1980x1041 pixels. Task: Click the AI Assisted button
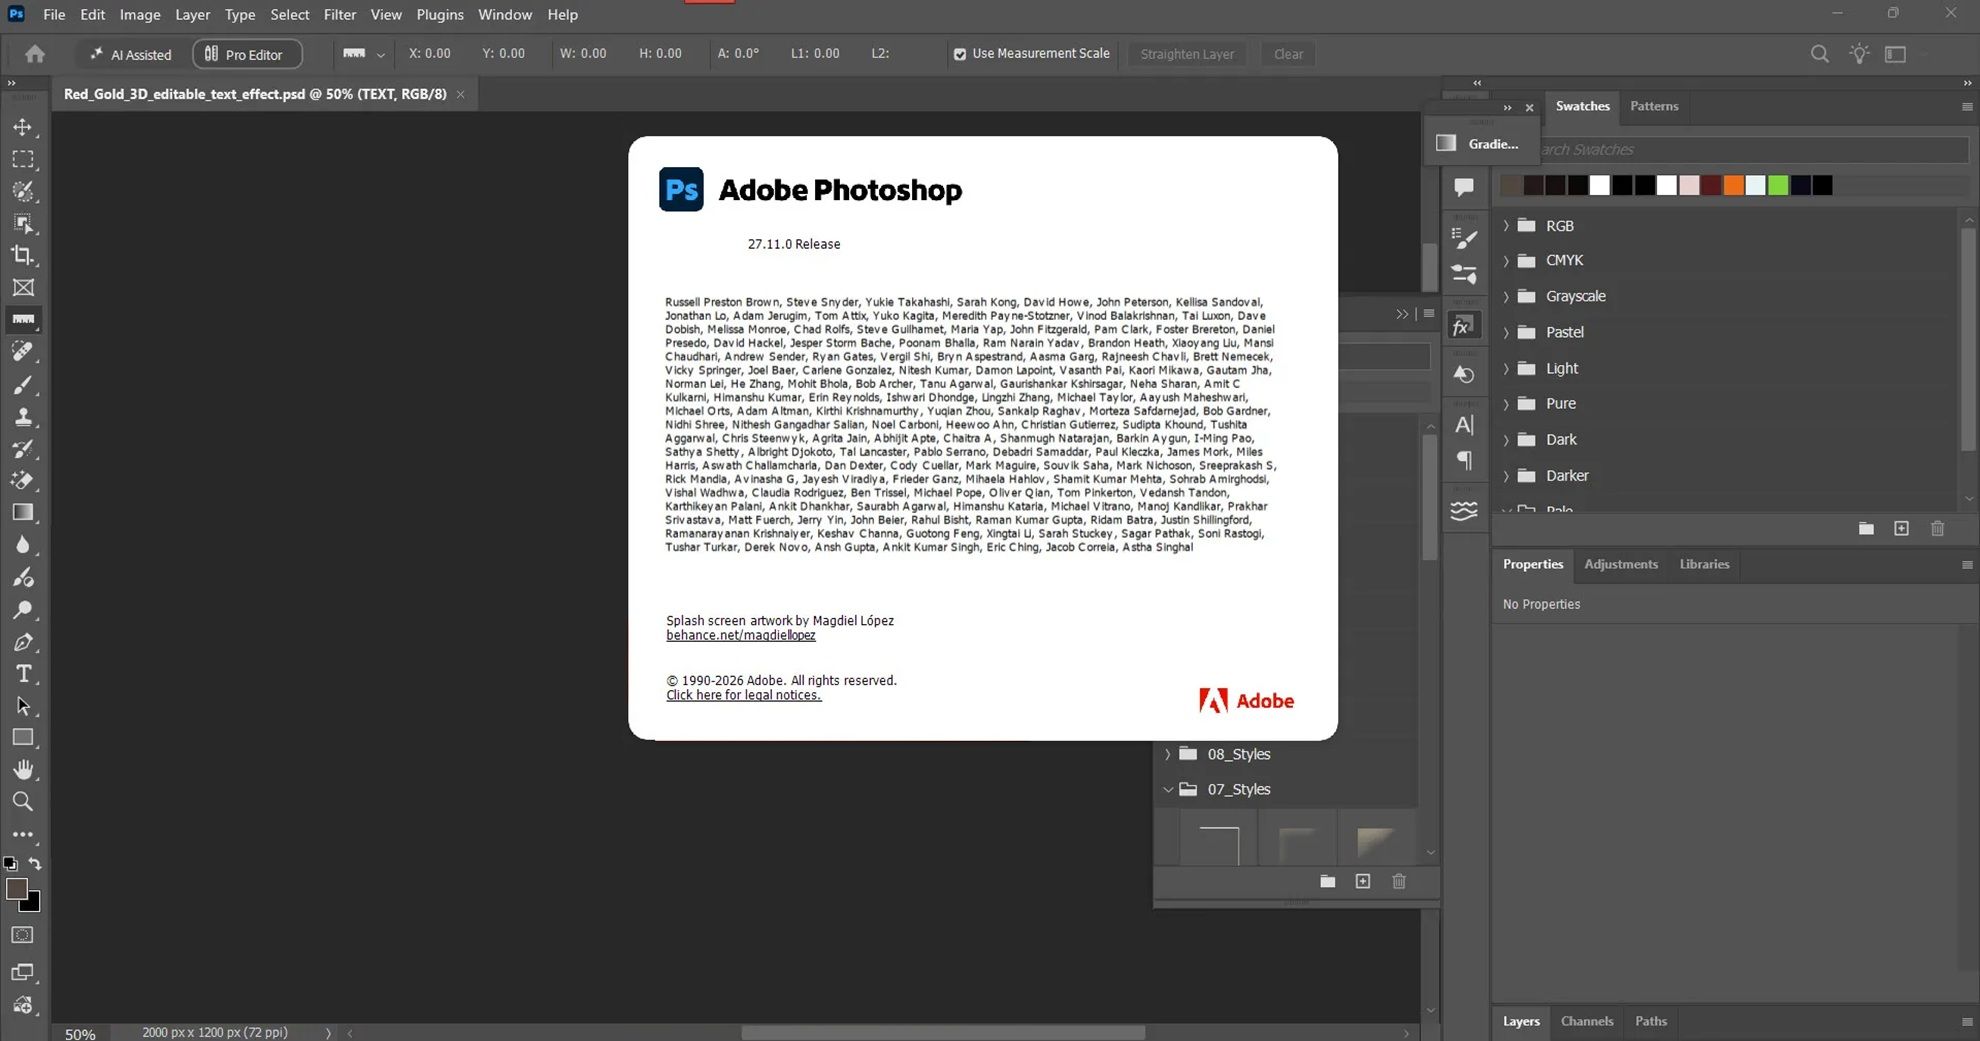tap(131, 54)
